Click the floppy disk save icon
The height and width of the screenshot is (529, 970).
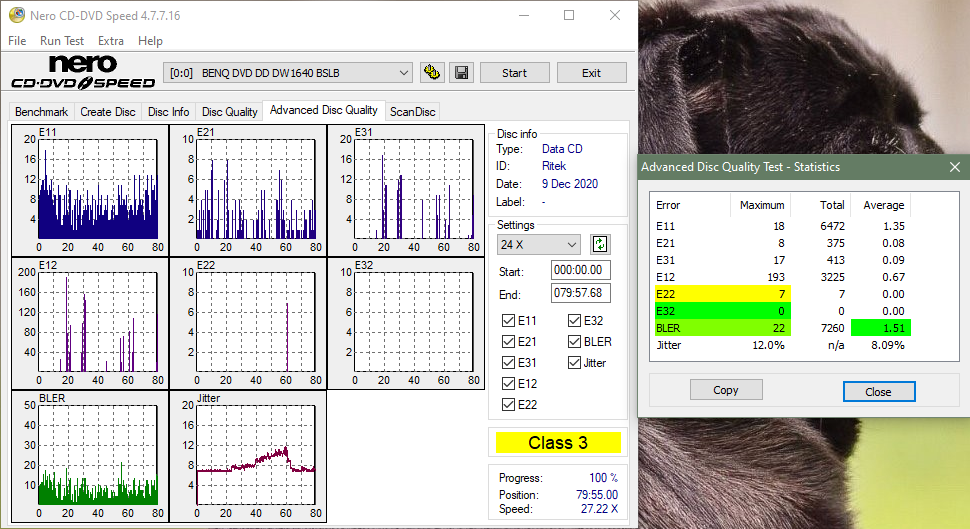tap(461, 72)
